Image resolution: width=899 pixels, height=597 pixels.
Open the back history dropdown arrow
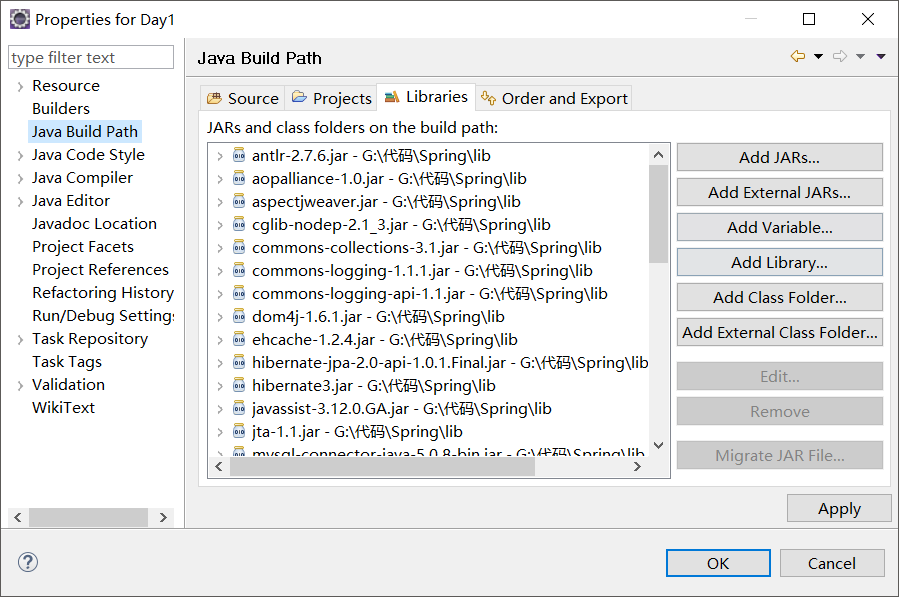(x=818, y=57)
